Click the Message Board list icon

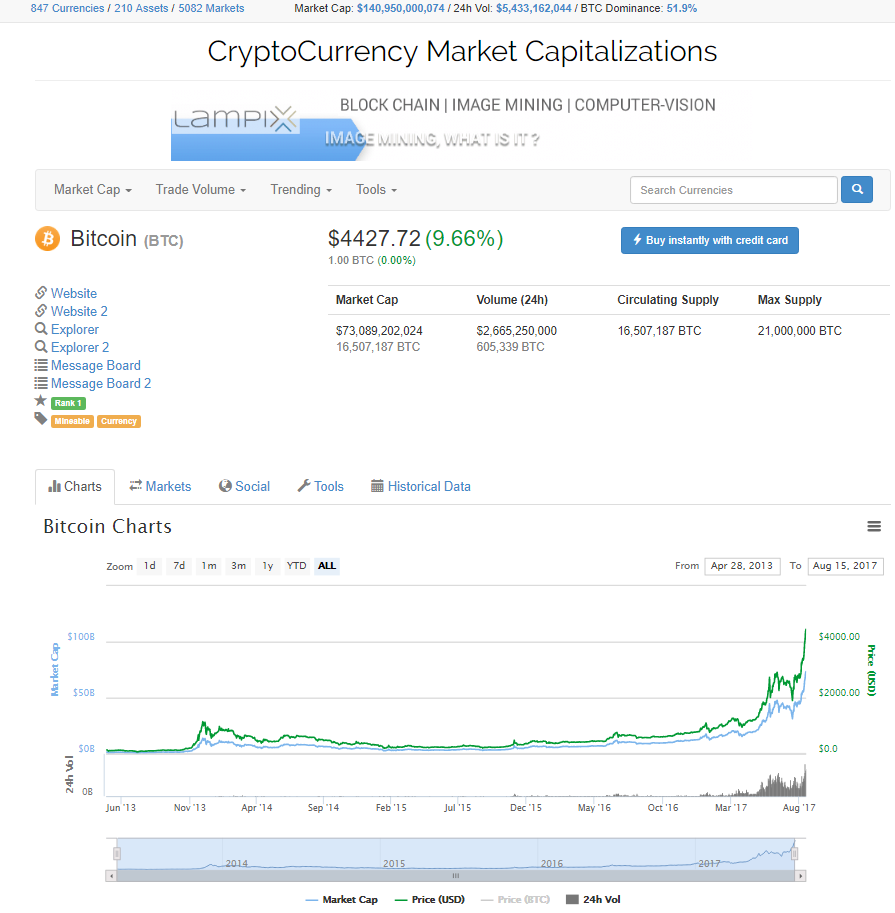(41, 365)
